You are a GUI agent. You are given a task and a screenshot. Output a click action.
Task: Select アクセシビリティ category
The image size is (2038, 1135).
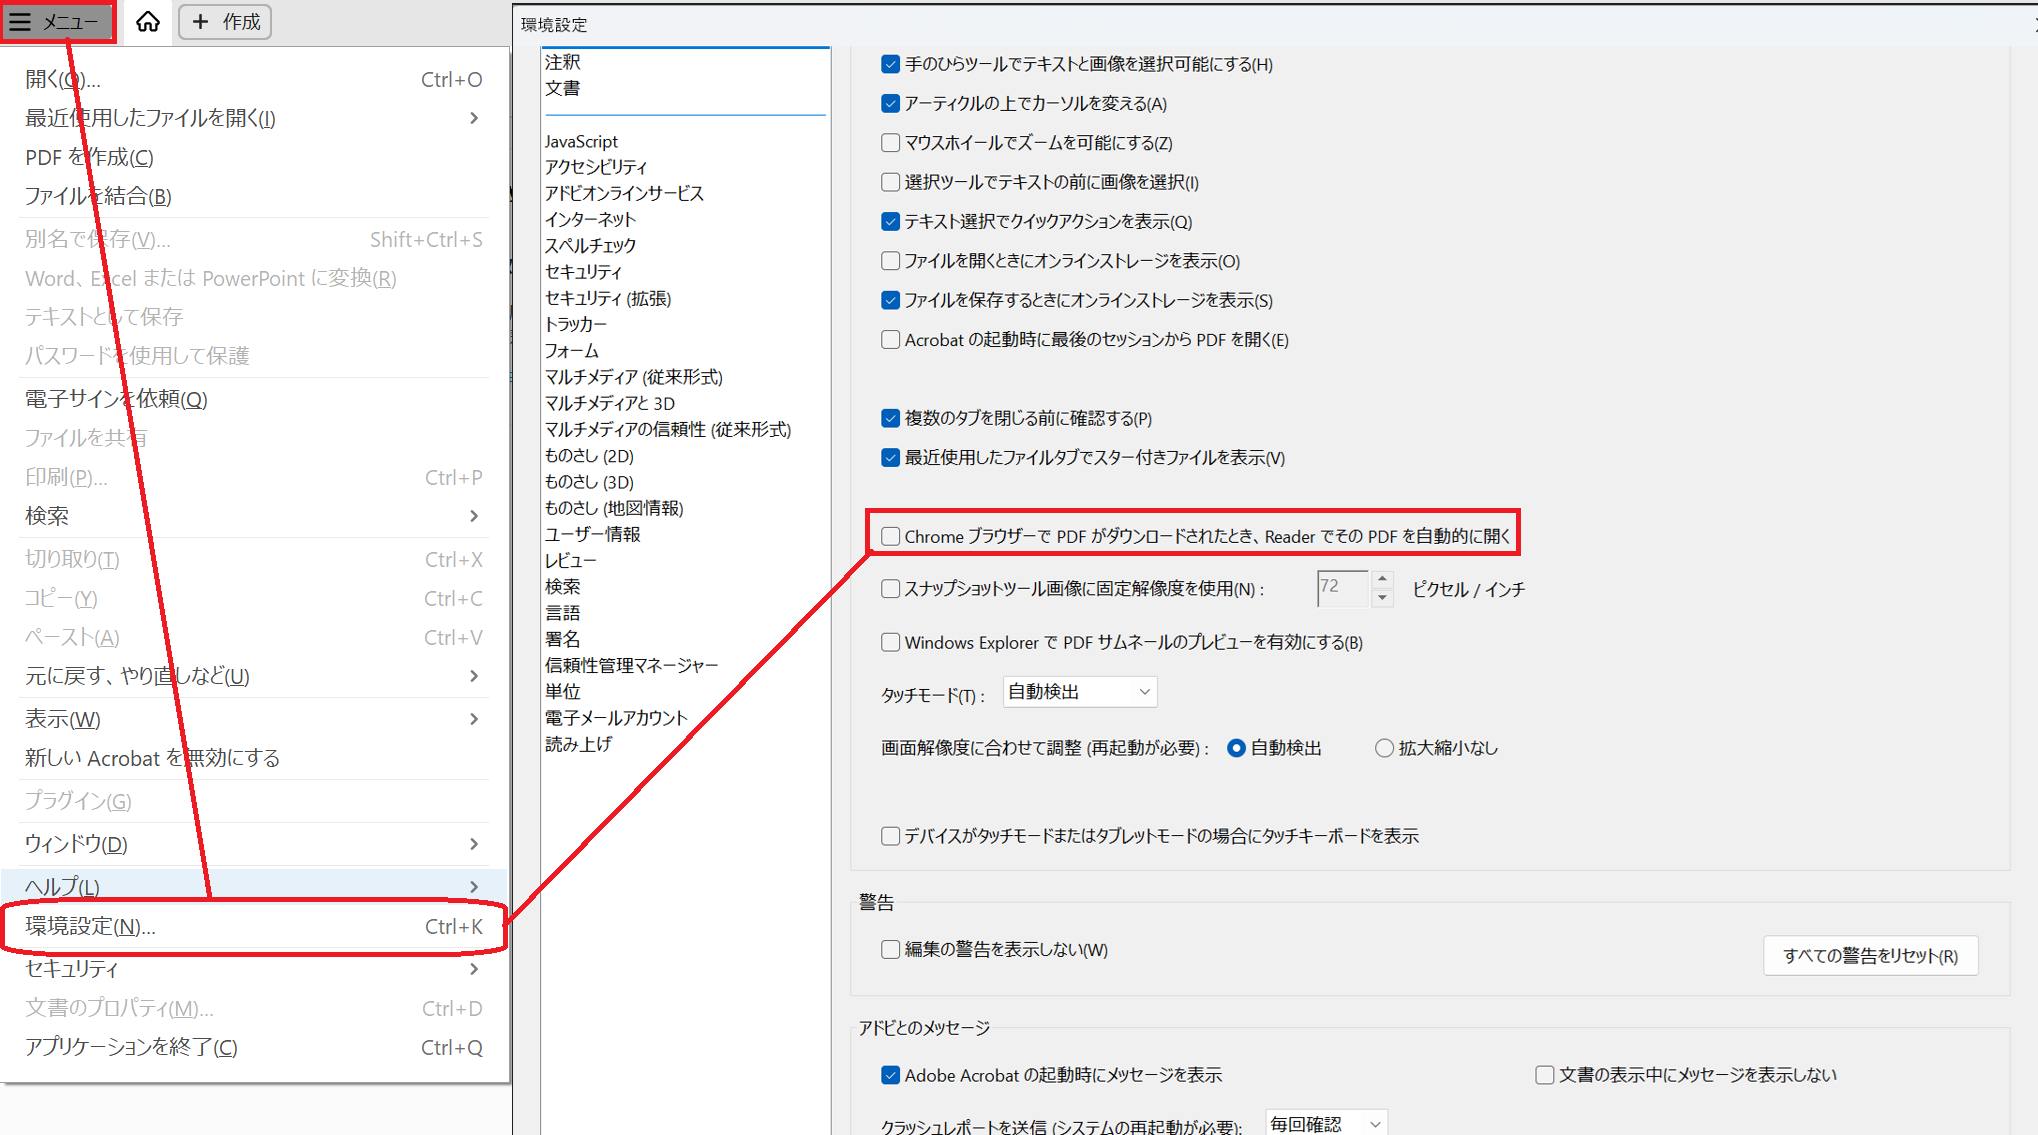coord(596,167)
